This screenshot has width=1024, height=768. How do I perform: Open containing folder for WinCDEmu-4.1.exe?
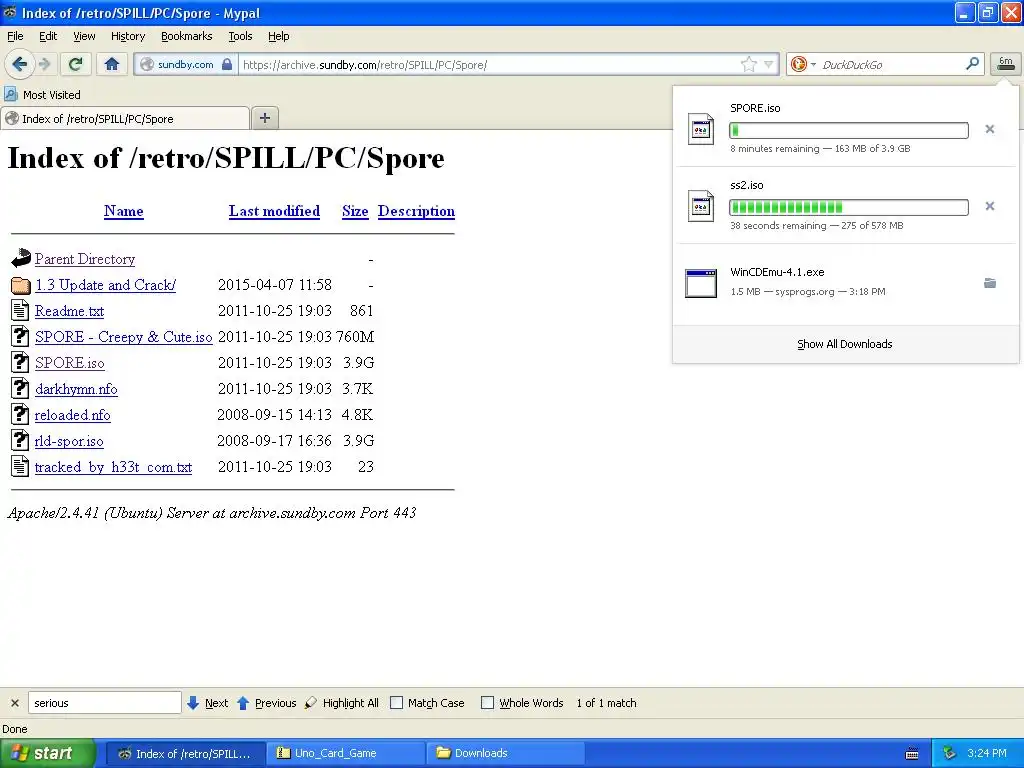[x=989, y=283]
